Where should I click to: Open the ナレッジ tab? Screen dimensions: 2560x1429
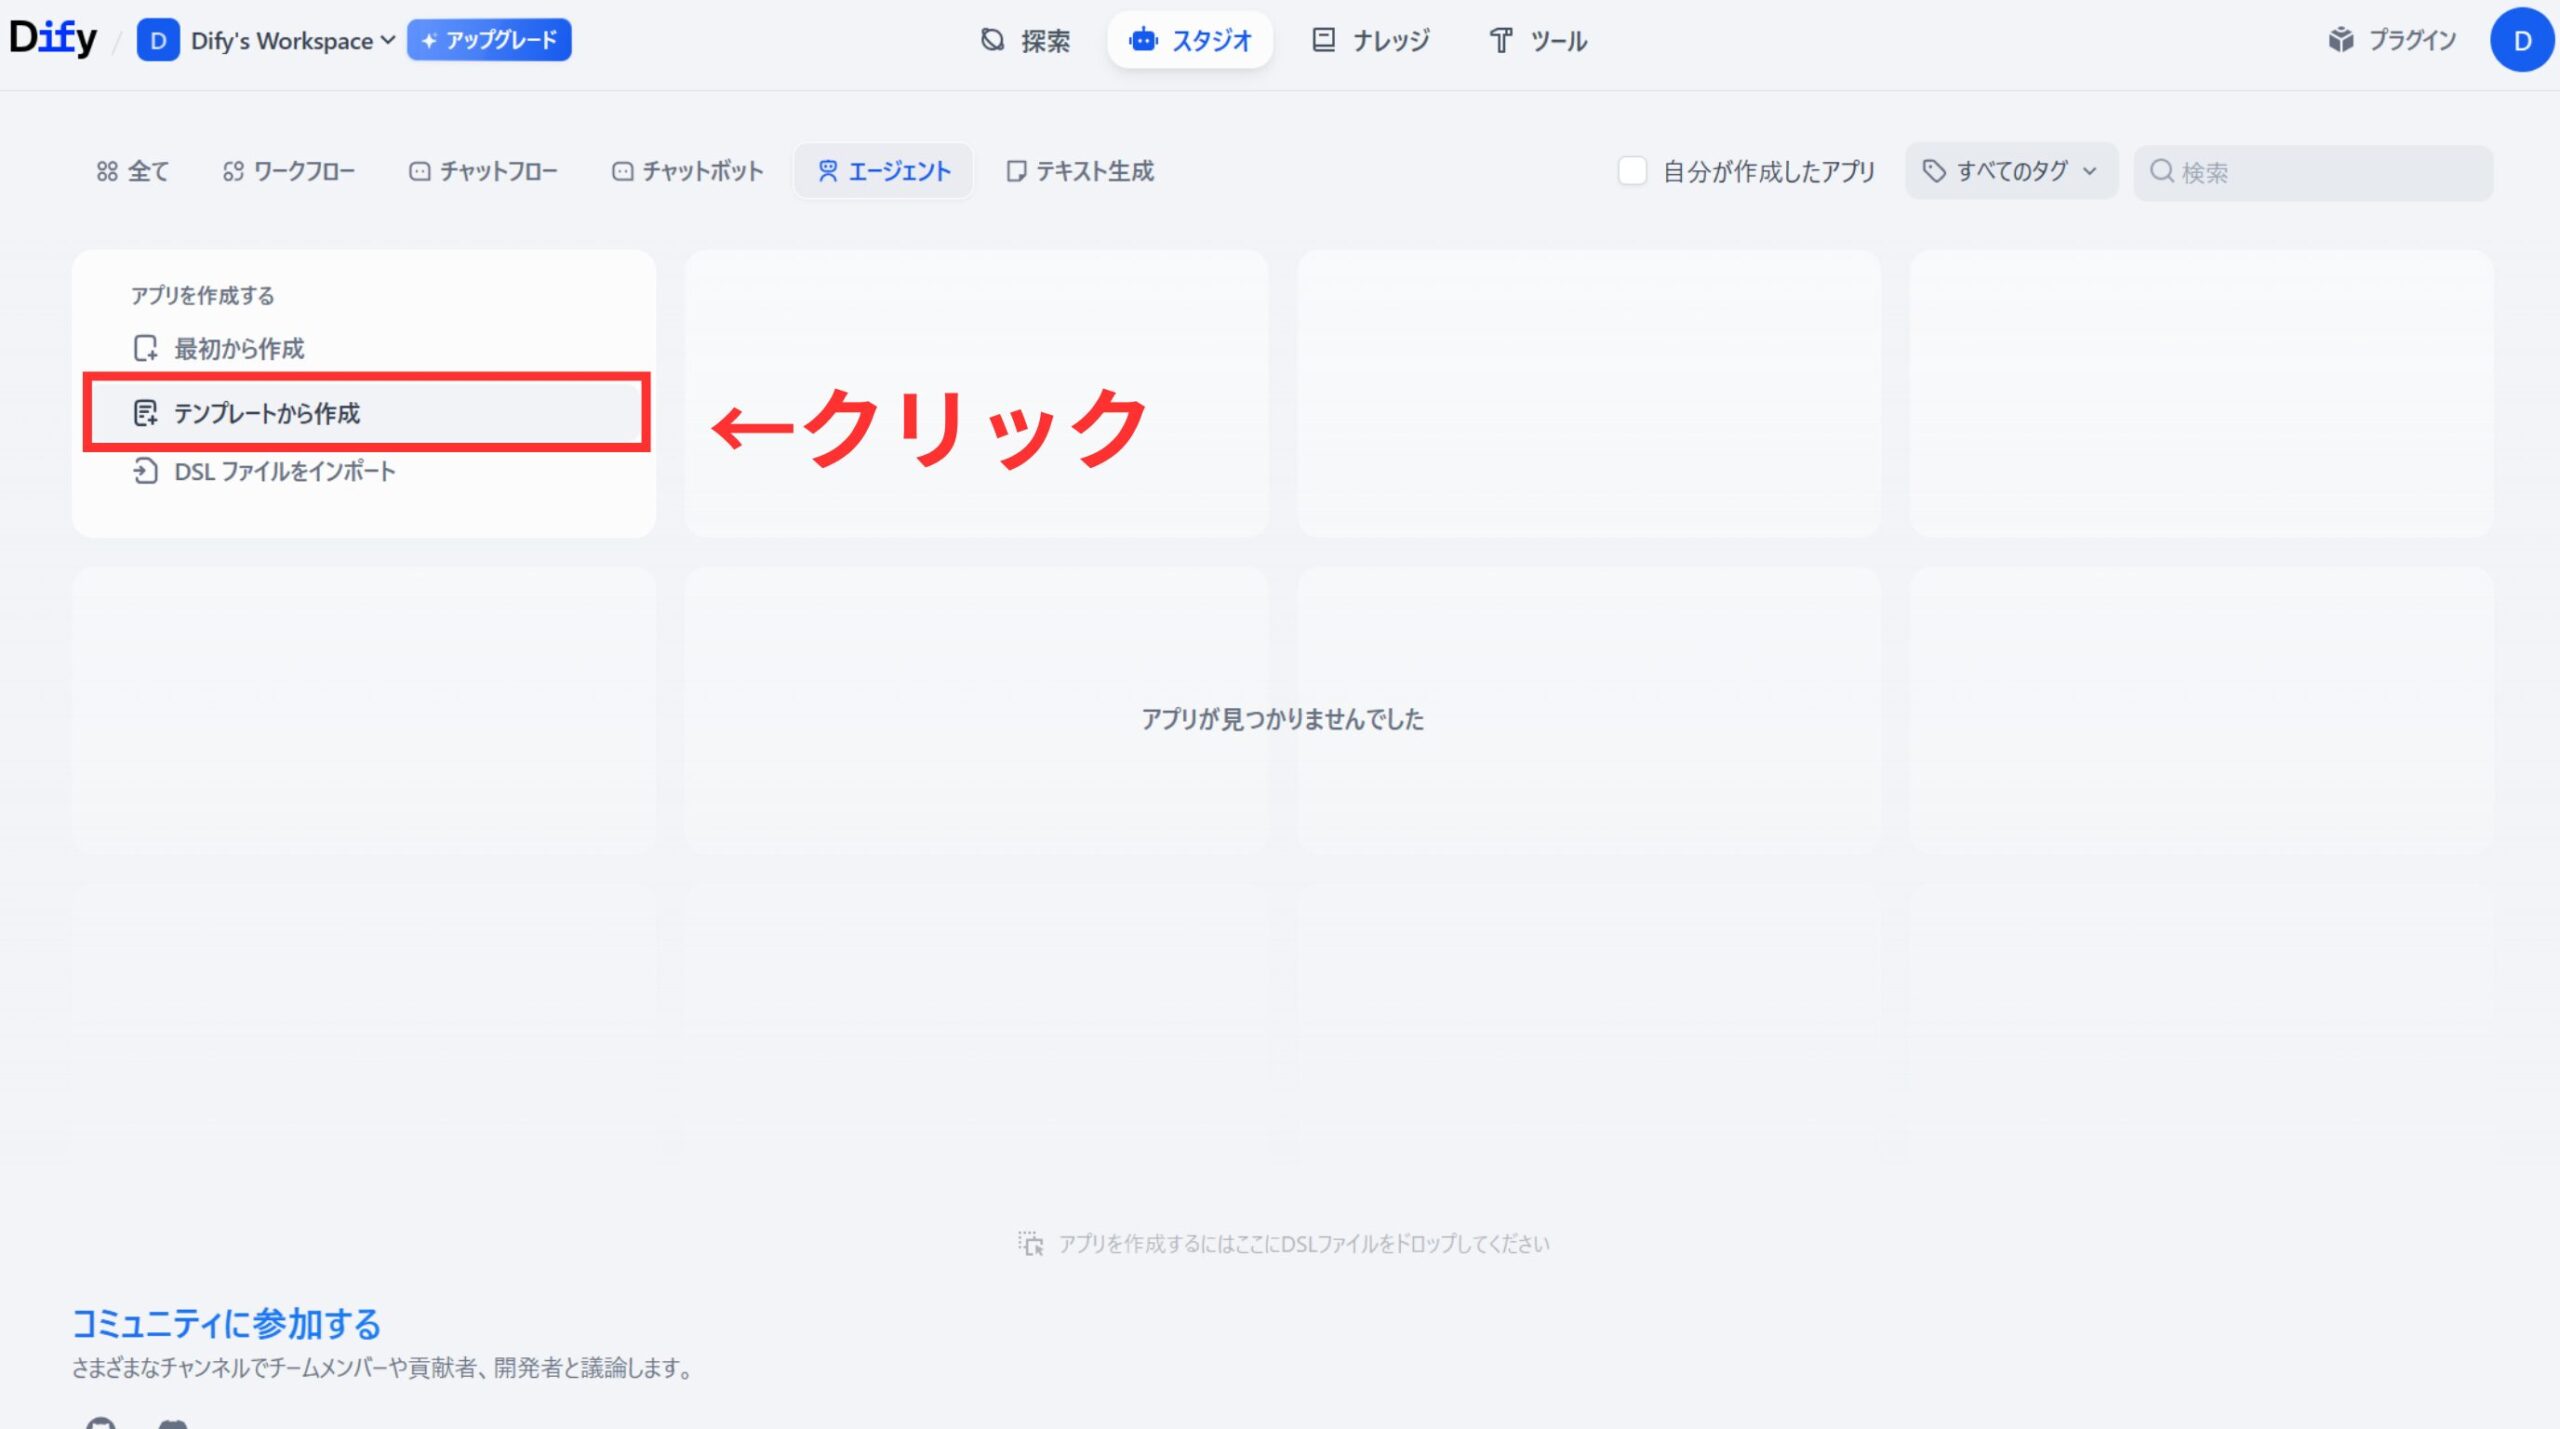point(1370,40)
